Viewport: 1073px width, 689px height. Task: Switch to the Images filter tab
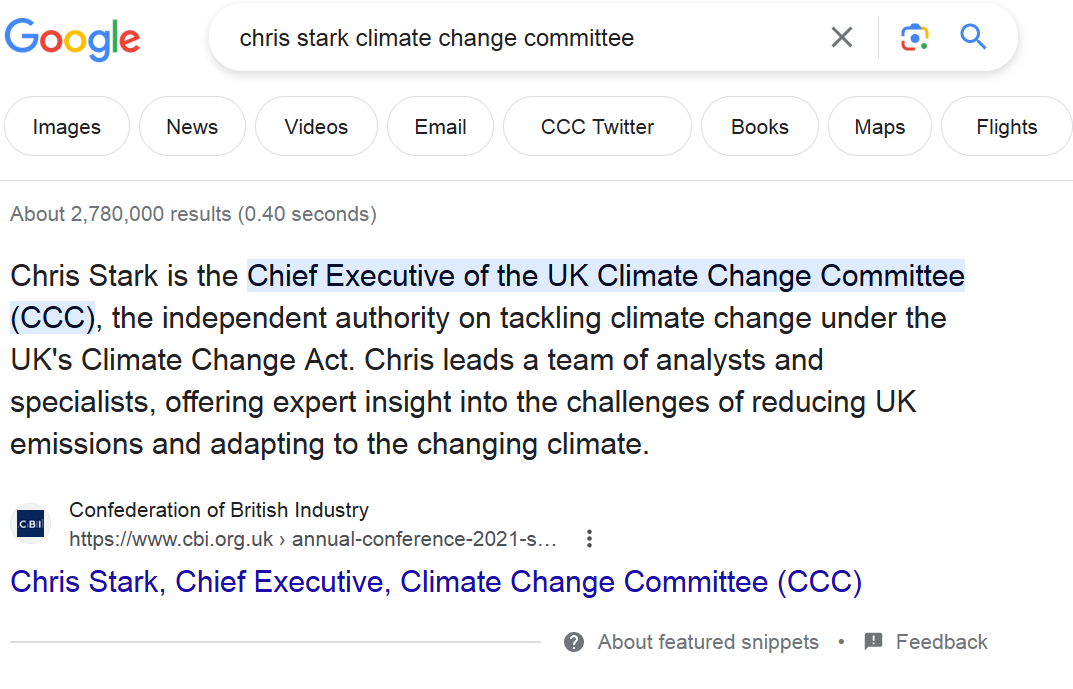tap(67, 127)
